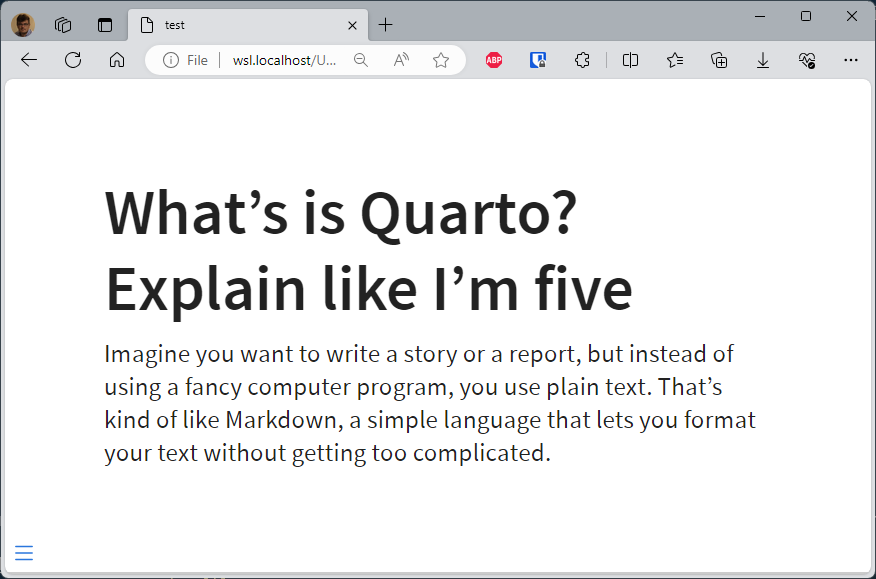Show the Downloads panel

(763, 60)
